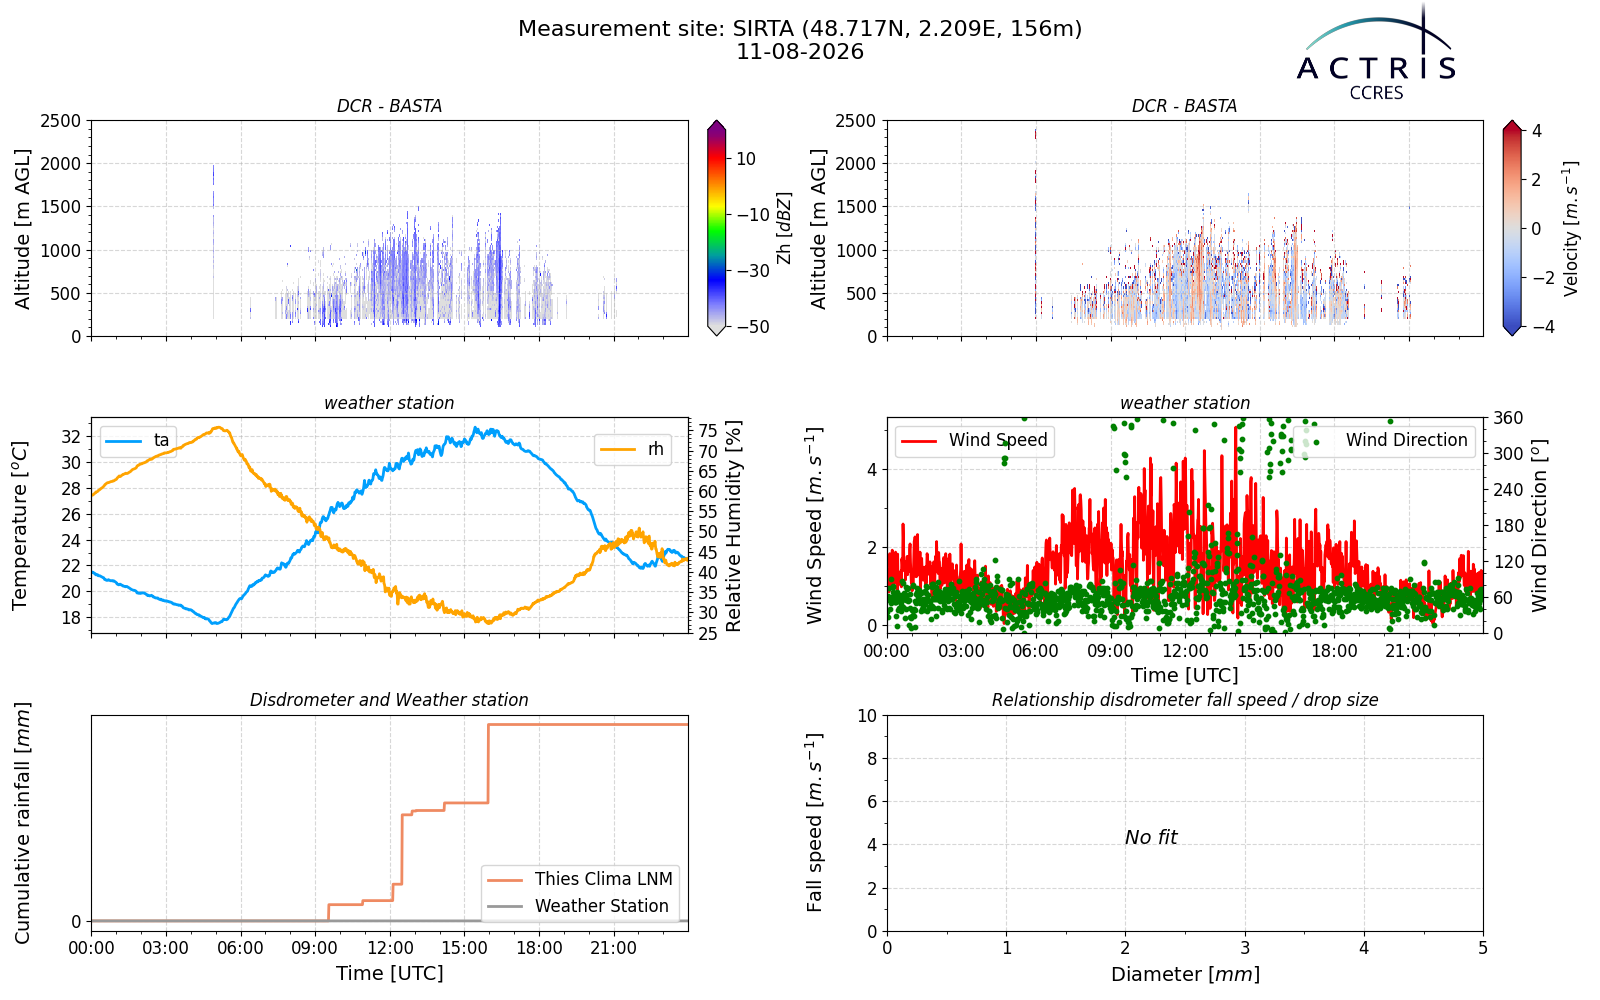Click the Zh reflectivity colorbar
The width and height of the screenshot is (1600, 1000).
(x=716, y=229)
